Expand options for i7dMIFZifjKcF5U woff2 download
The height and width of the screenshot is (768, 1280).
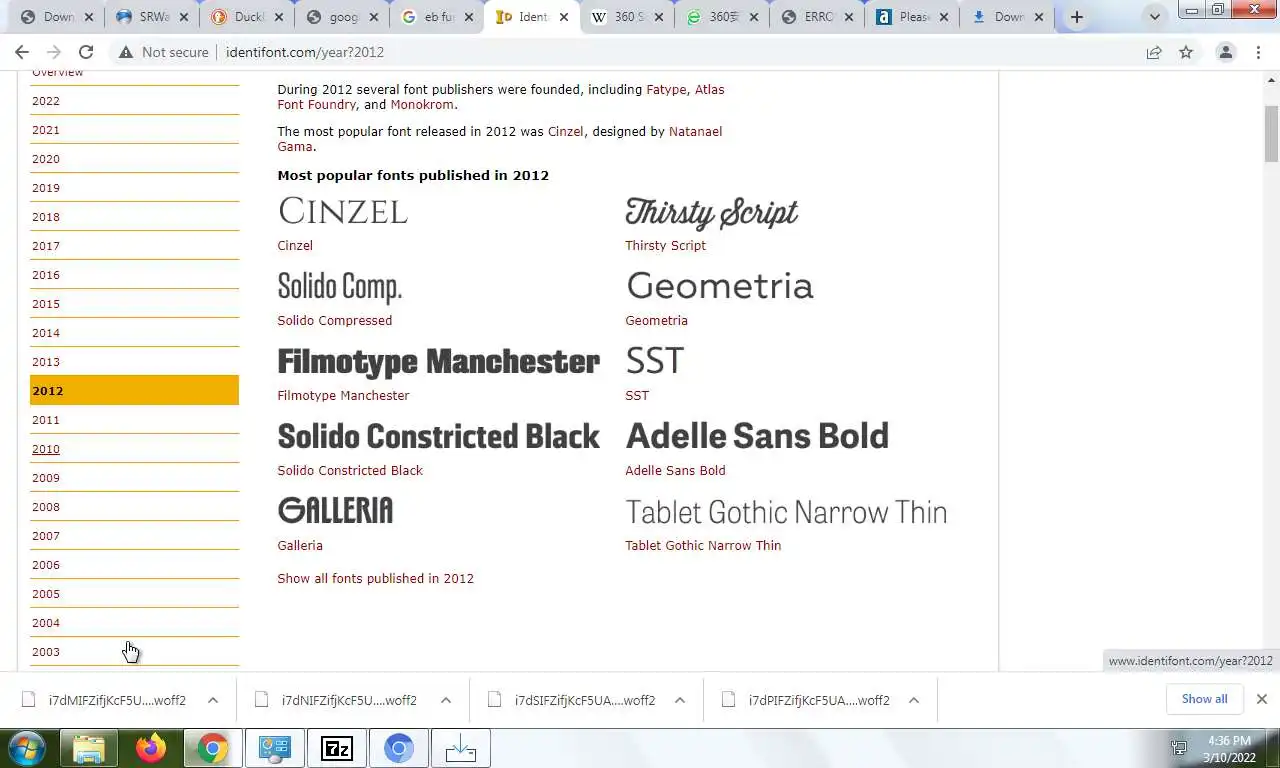[213, 700]
